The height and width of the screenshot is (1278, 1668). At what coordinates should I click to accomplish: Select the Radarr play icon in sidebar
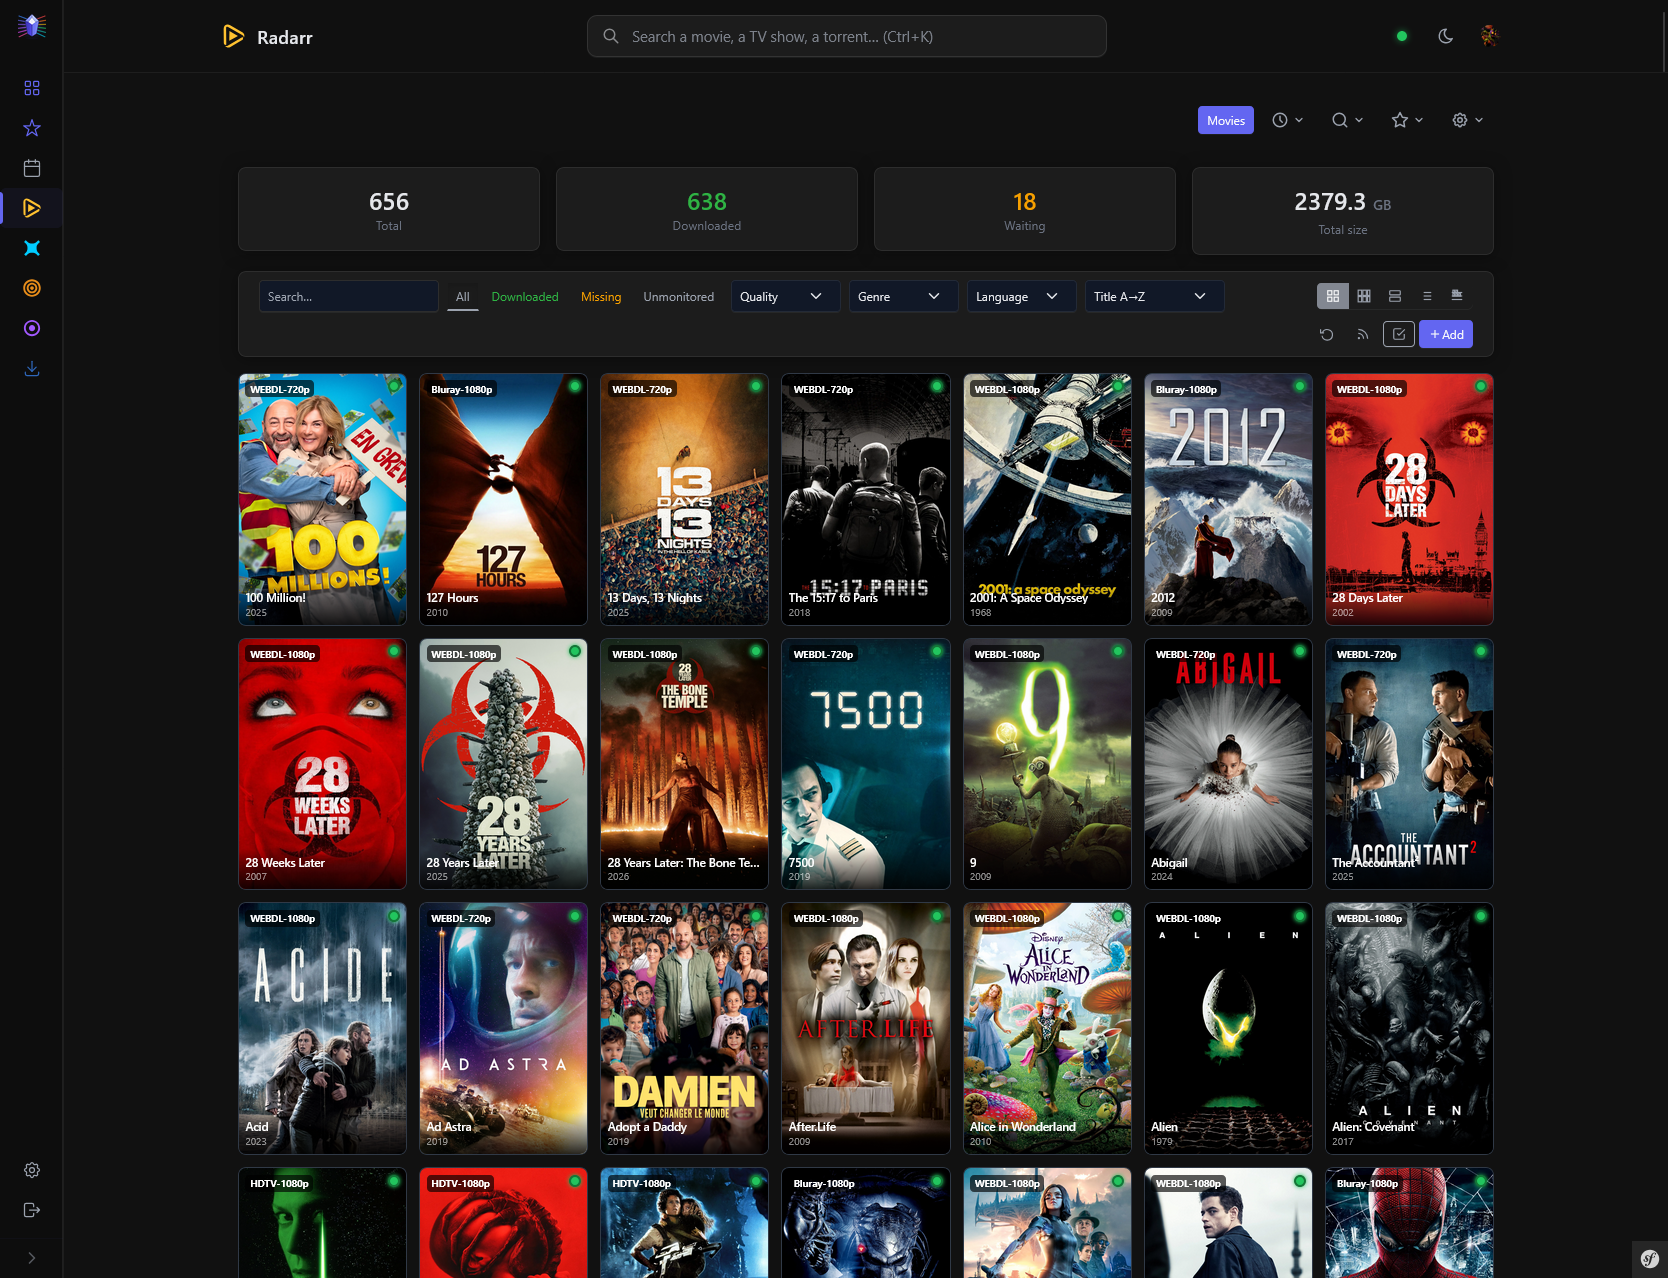(x=32, y=208)
